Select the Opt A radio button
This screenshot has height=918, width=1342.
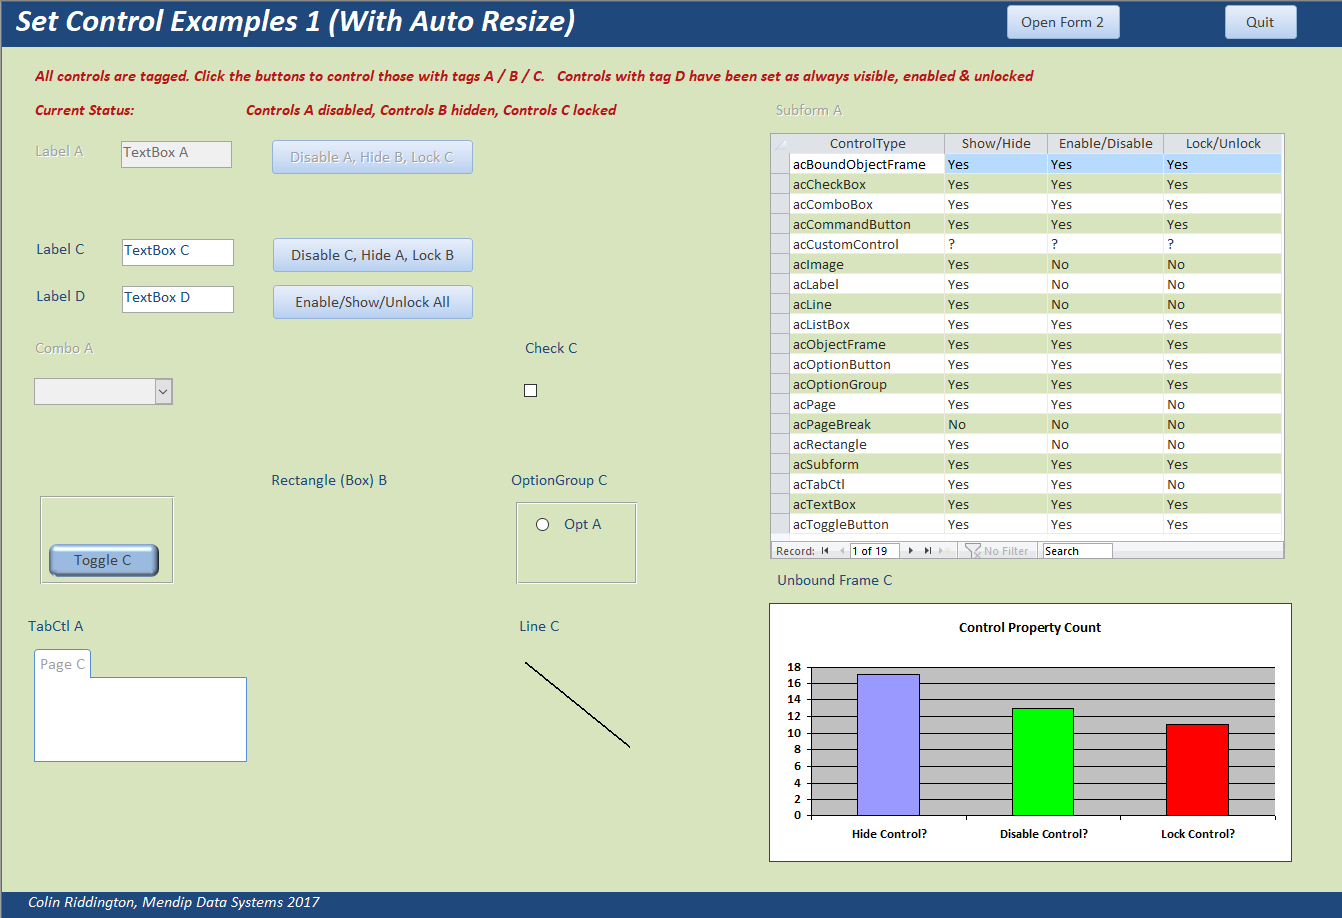click(x=543, y=524)
